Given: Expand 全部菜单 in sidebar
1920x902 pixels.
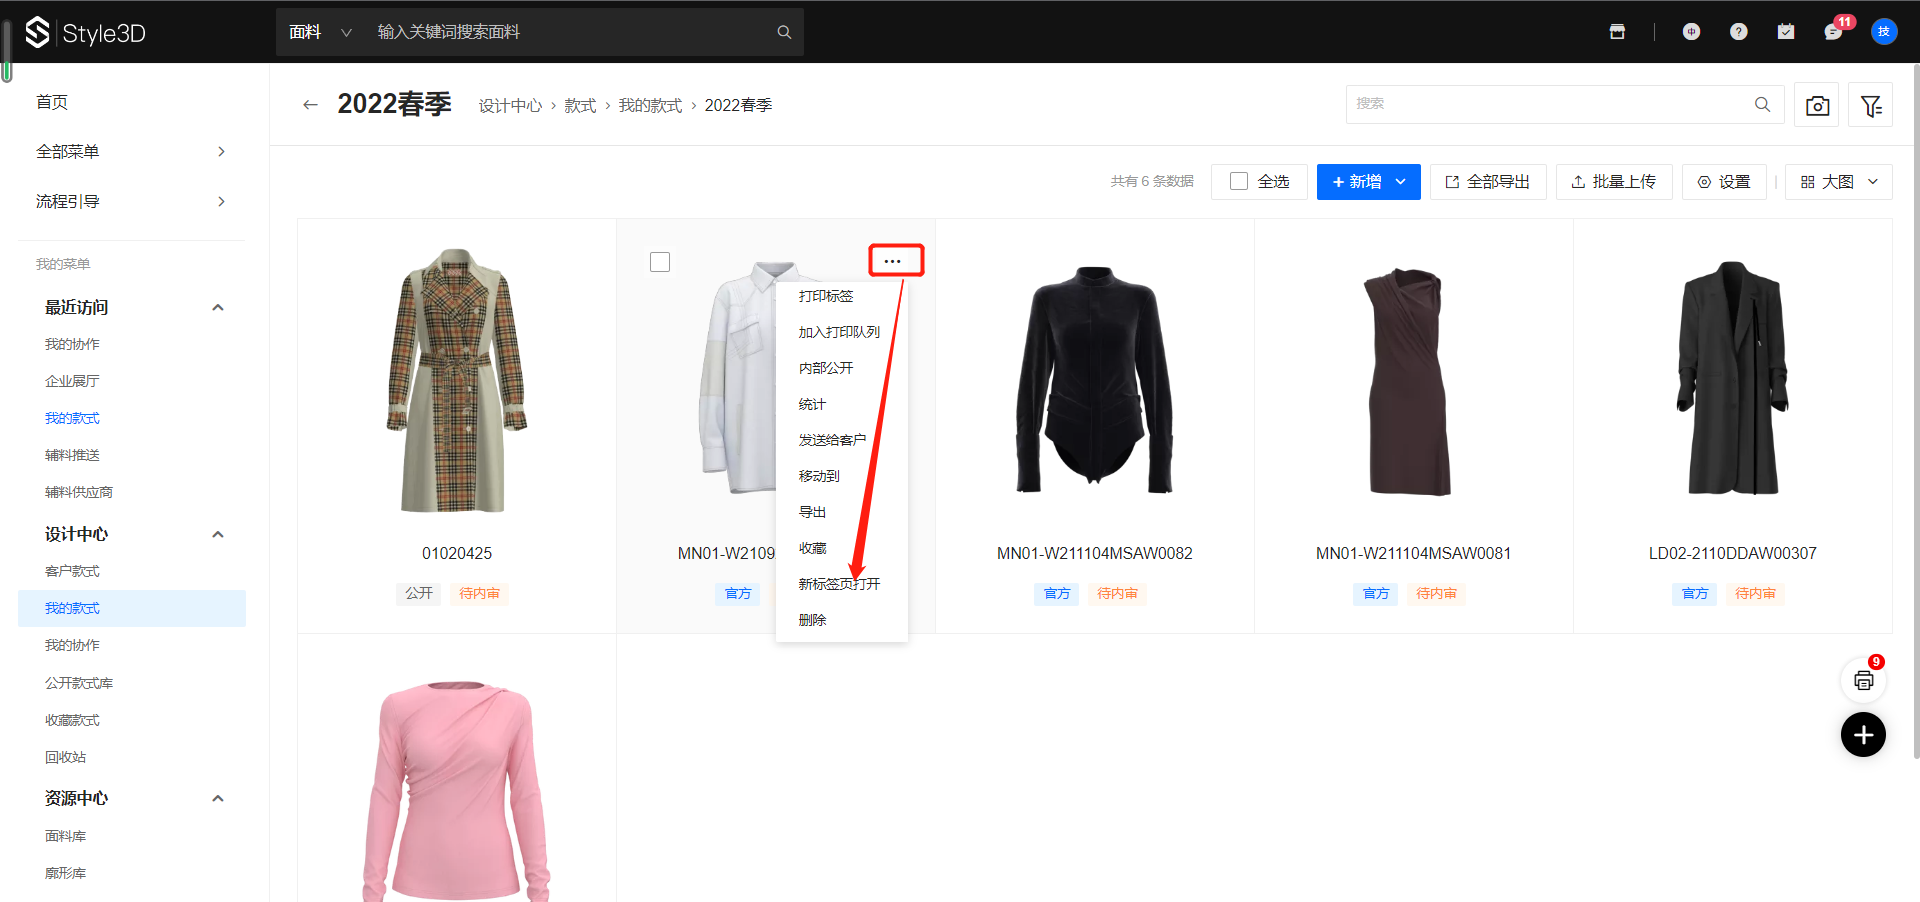Looking at the screenshot, I should [x=131, y=151].
